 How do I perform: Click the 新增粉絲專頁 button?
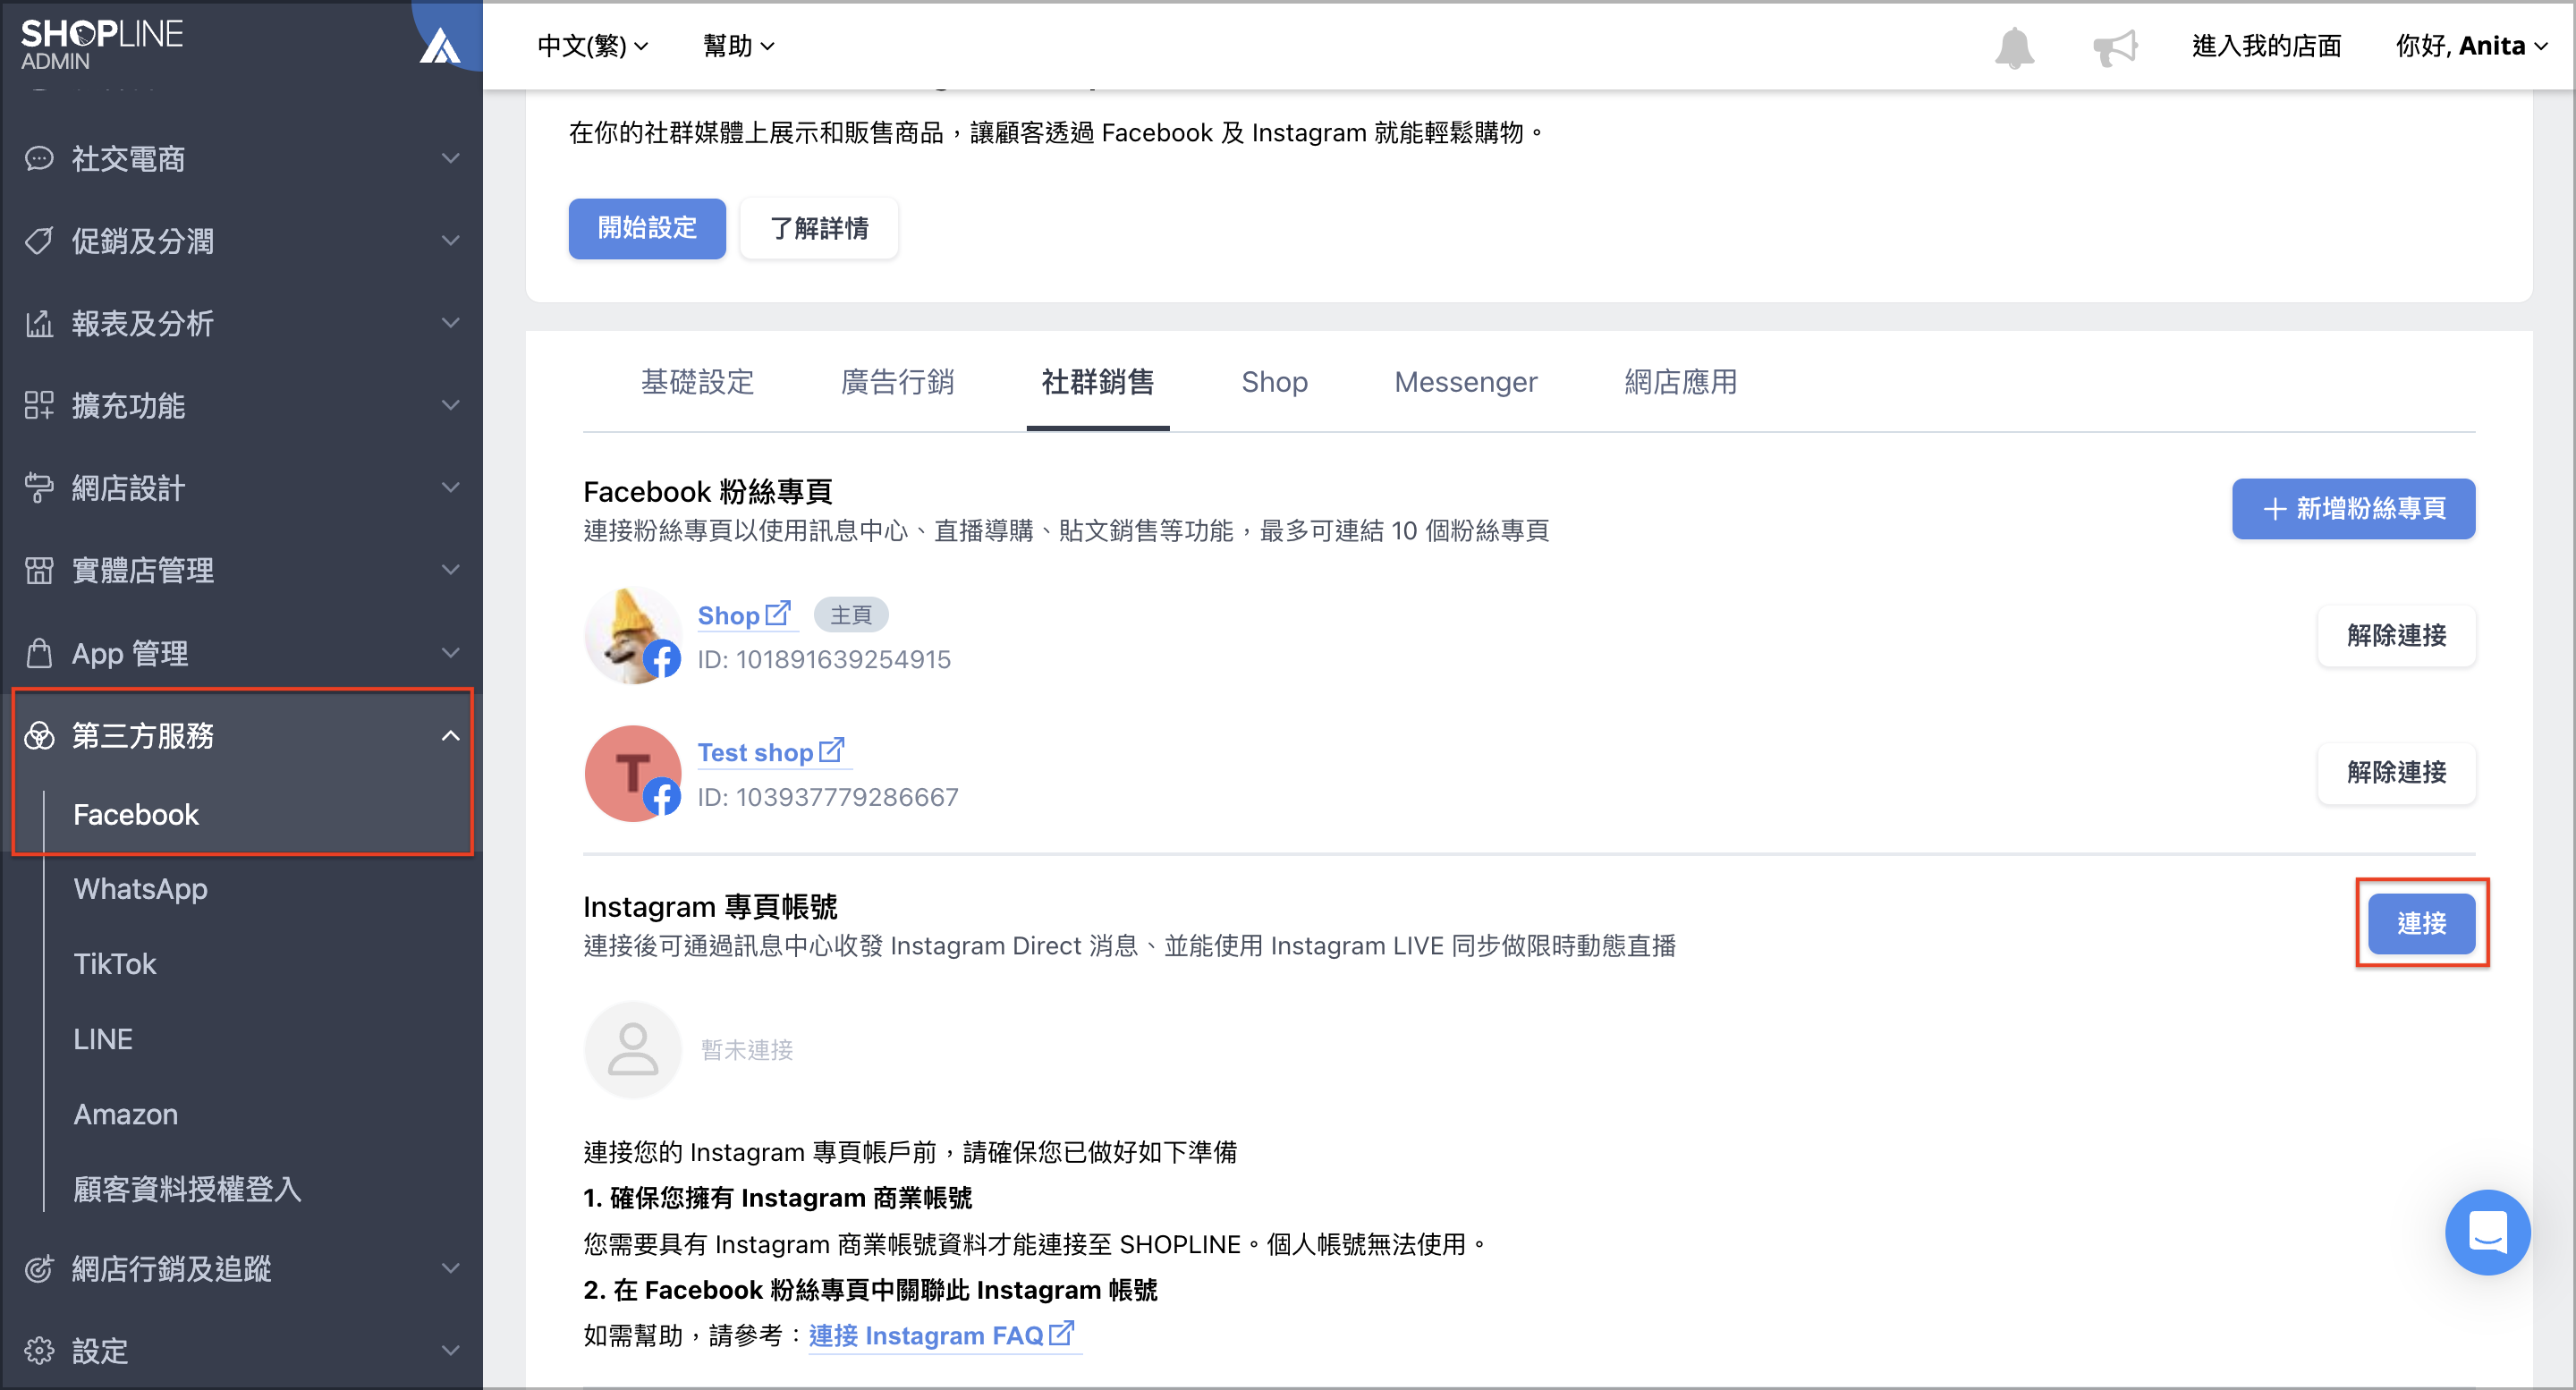pyautogui.click(x=2353, y=509)
